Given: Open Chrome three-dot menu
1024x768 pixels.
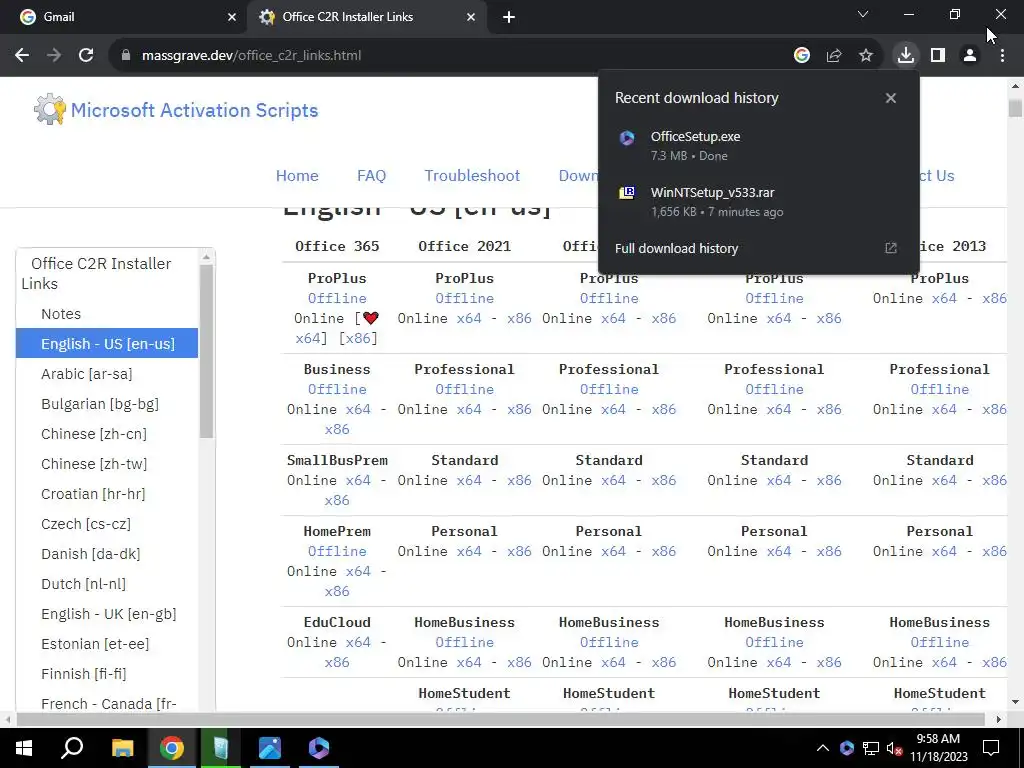Looking at the screenshot, I should [x=1002, y=56].
